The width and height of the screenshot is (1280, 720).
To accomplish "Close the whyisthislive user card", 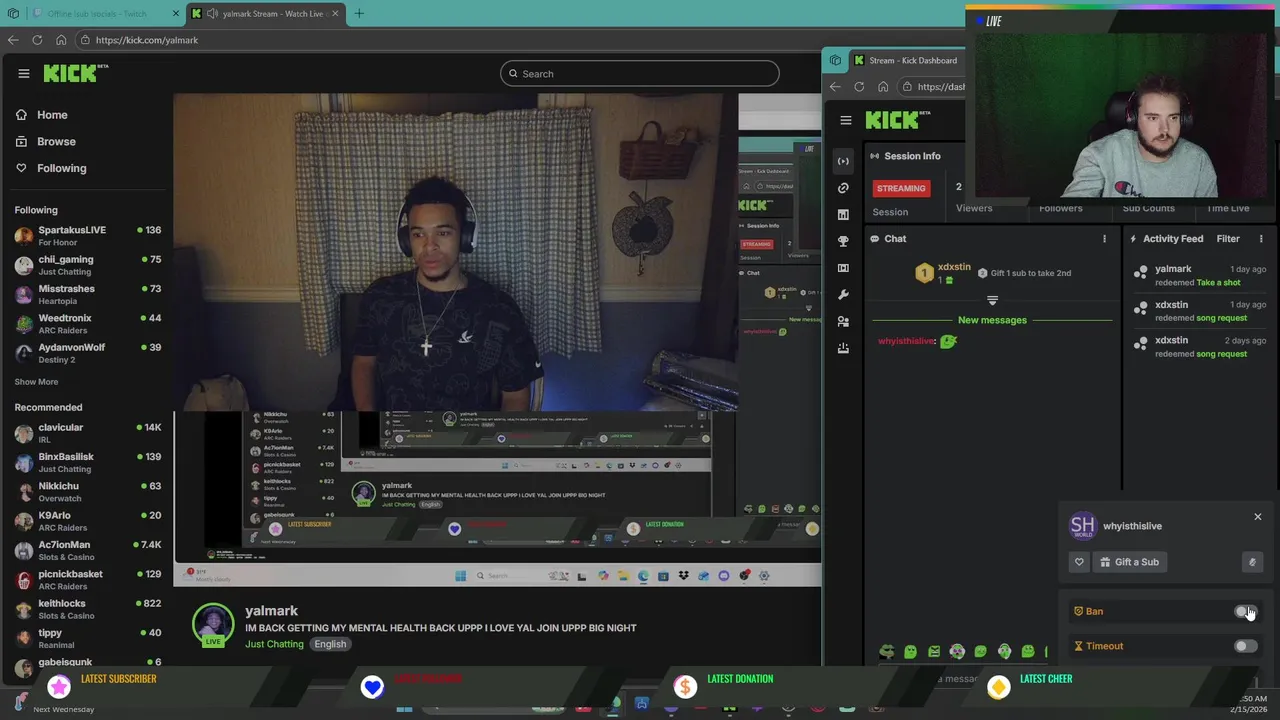I will 1257,517.
